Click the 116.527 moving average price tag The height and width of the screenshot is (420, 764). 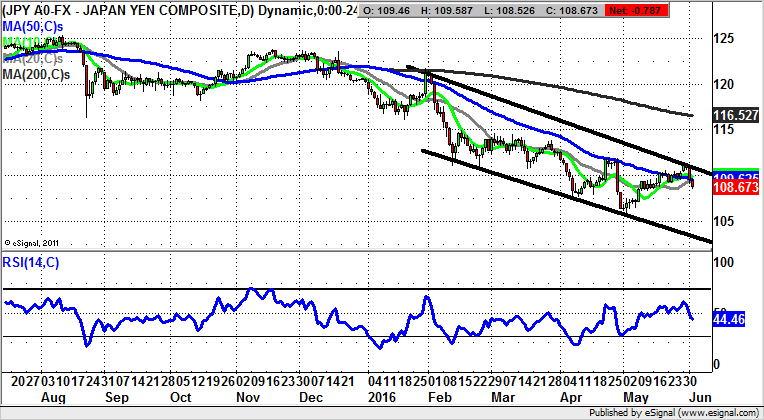736,116
